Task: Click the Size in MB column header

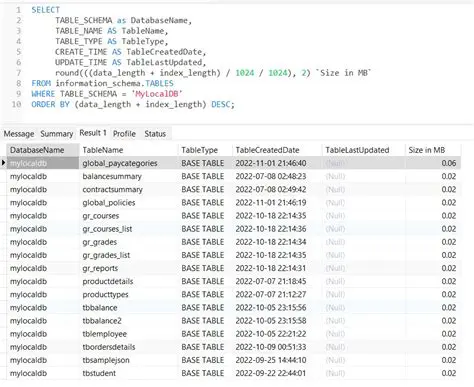Action: (433, 150)
